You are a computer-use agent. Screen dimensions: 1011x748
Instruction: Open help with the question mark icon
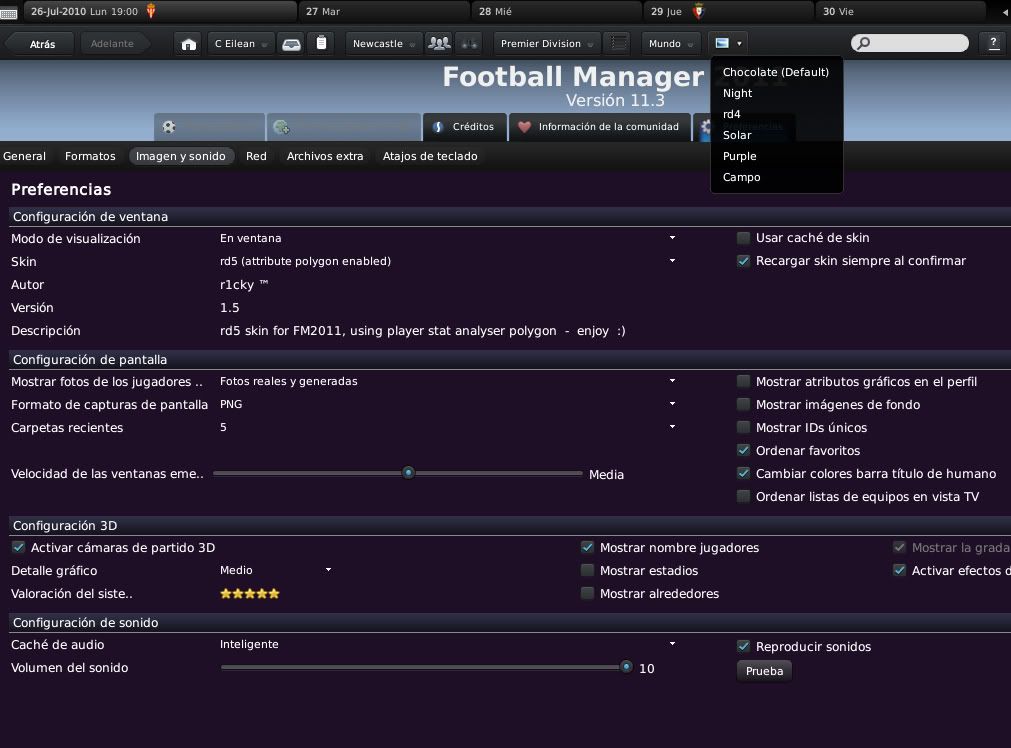[994, 43]
